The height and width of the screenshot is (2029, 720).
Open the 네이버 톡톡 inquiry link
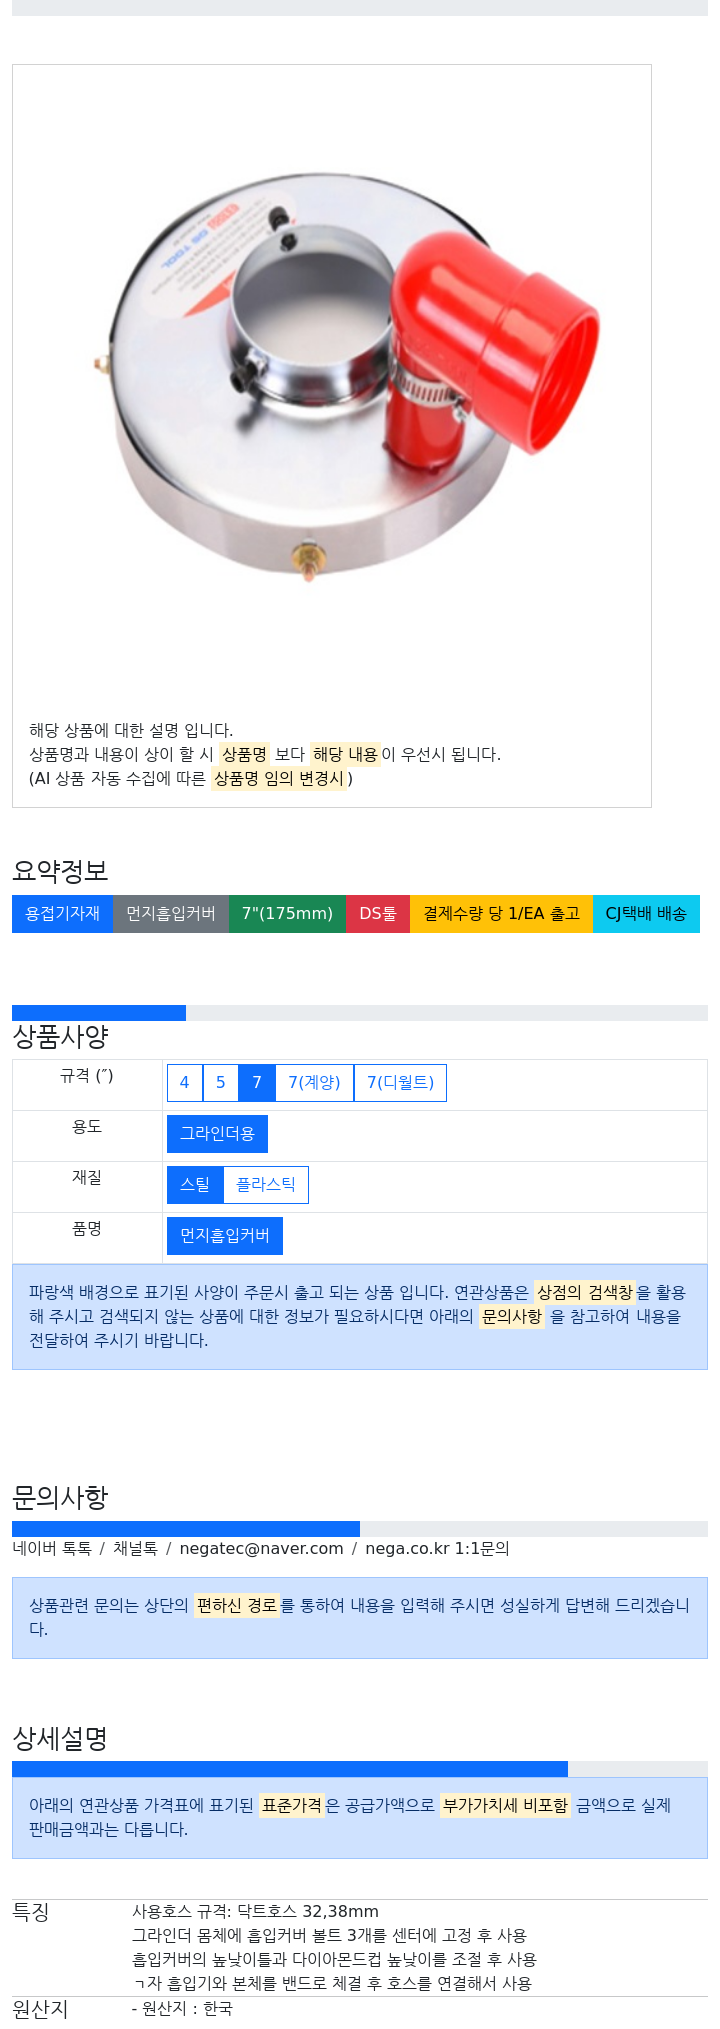point(52,1549)
